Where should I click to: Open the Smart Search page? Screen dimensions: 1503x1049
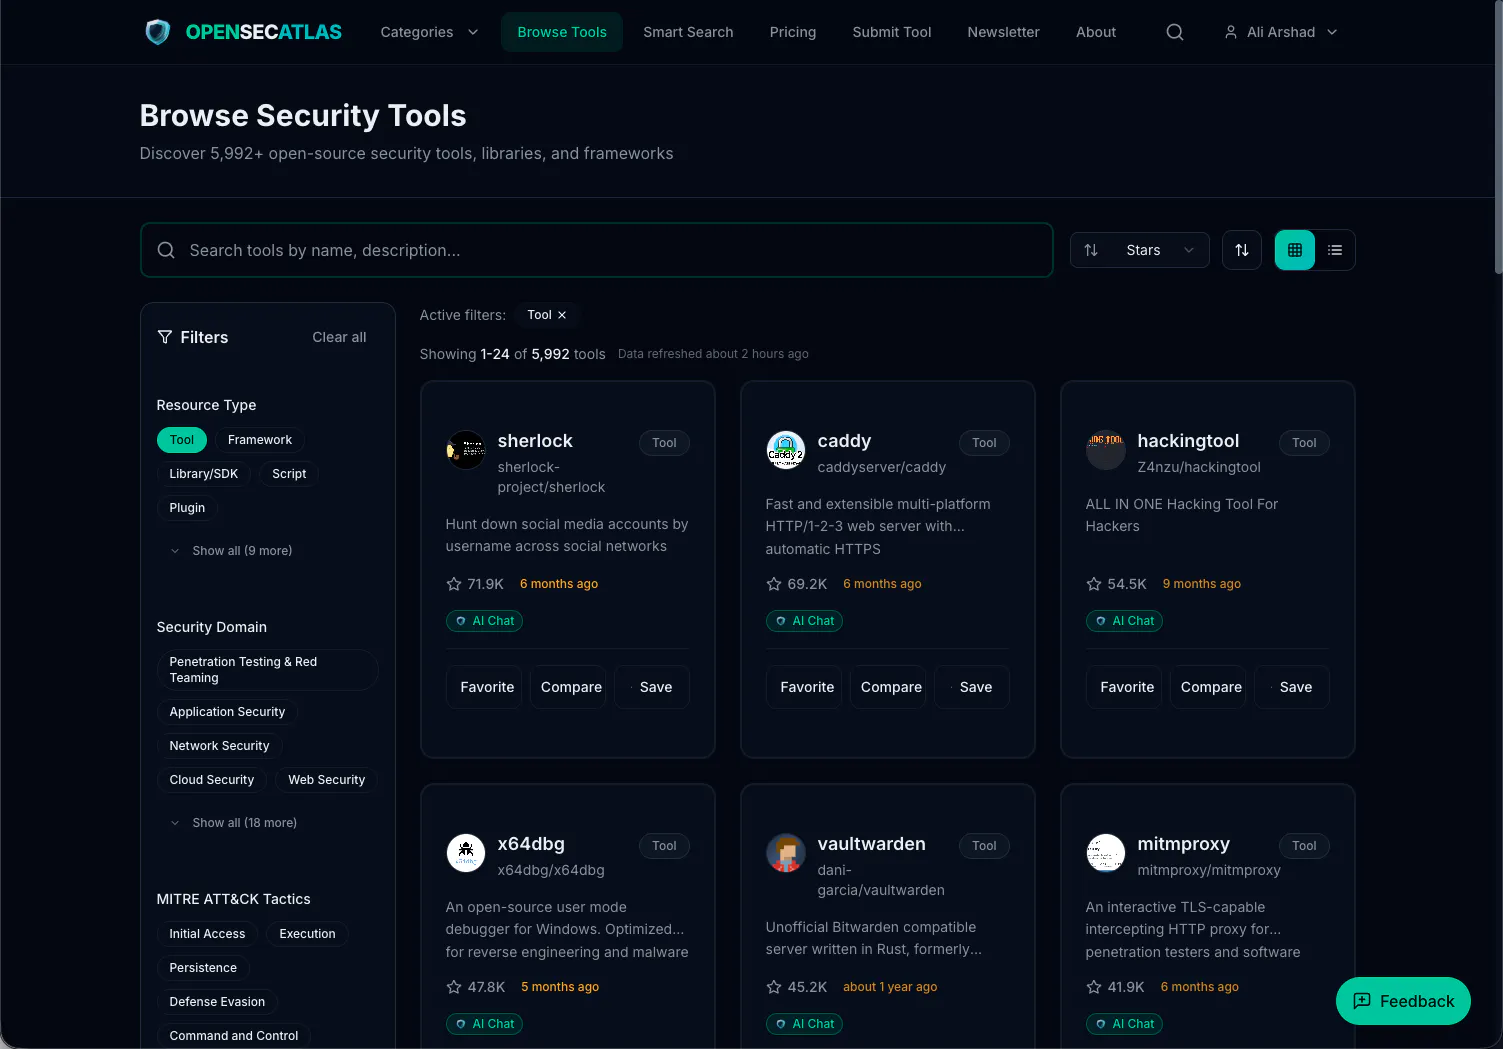click(x=688, y=32)
